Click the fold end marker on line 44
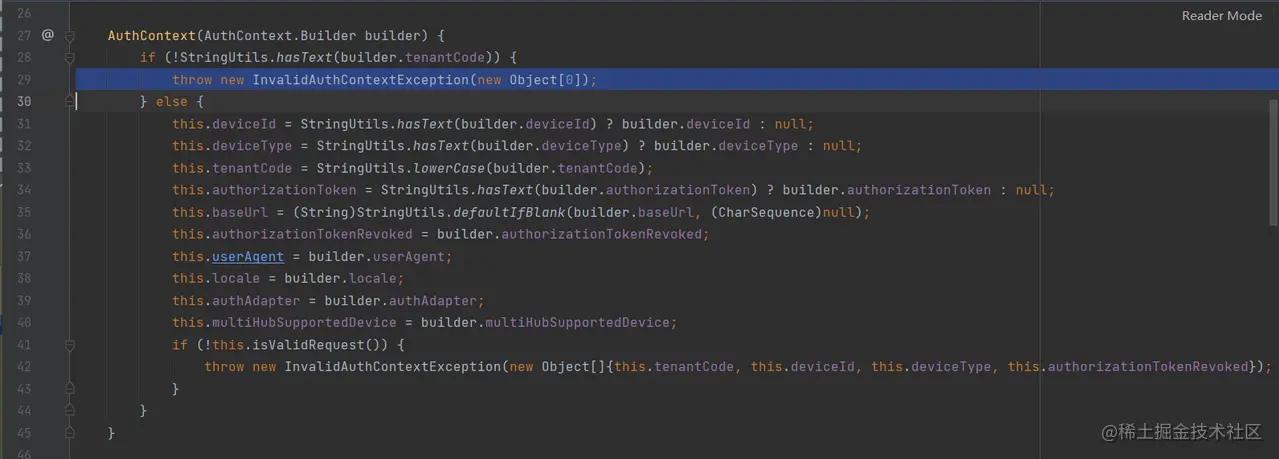This screenshot has width=1279, height=459. tap(70, 410)
